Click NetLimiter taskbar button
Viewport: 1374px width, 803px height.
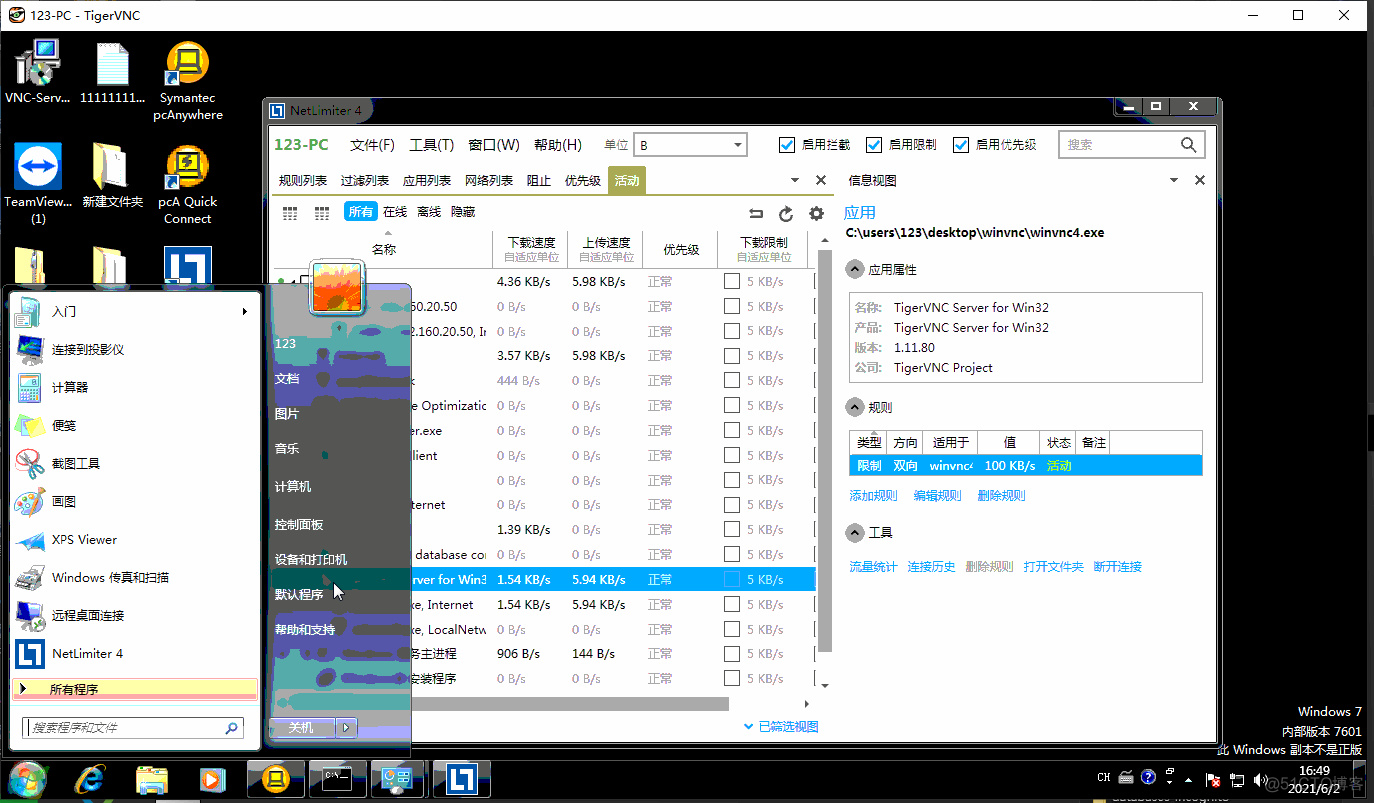coord(461,778)
